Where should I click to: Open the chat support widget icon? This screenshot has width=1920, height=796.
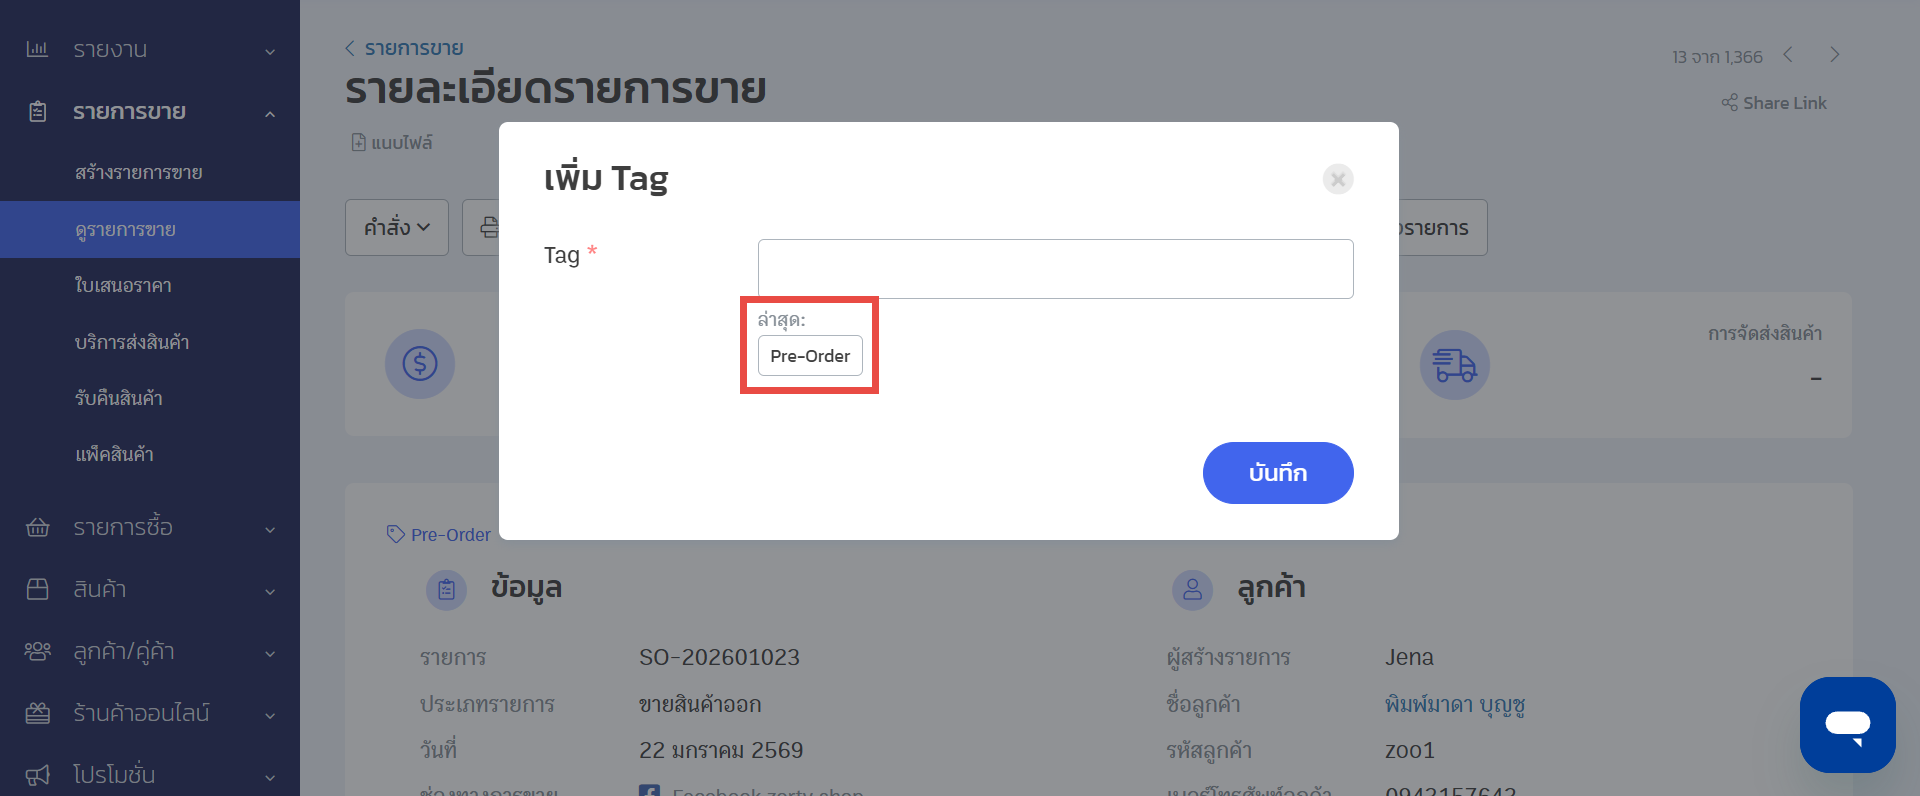(x=1847, y=725)
